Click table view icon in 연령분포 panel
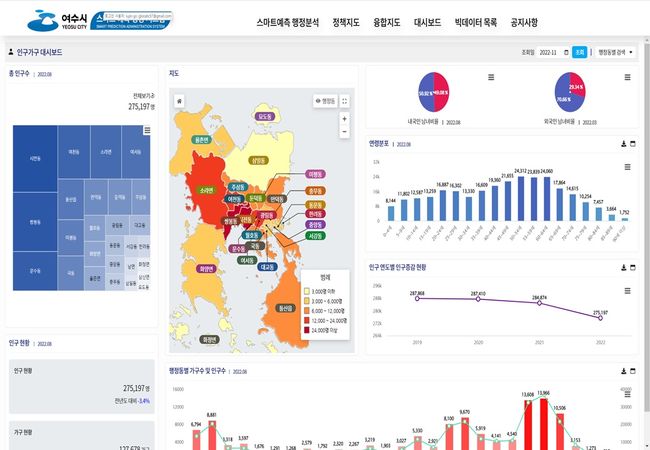This screenshot has height=450, width=650. [632, 144]
